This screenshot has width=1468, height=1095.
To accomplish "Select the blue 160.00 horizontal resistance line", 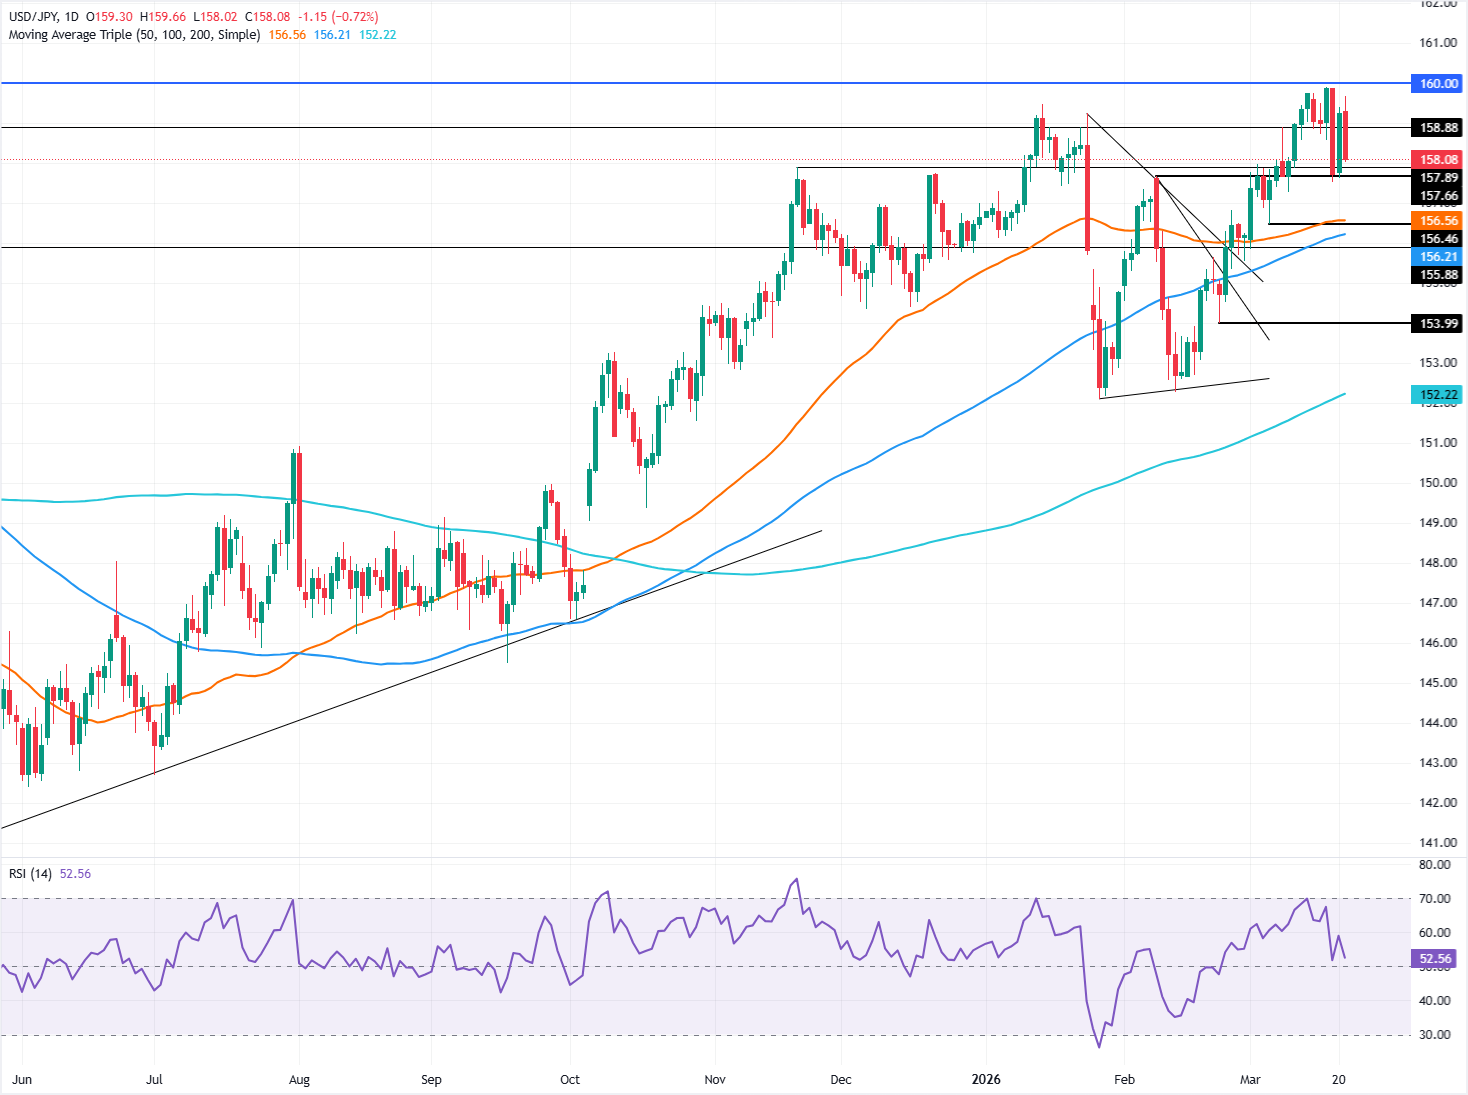I will click(x=700, y=83).
